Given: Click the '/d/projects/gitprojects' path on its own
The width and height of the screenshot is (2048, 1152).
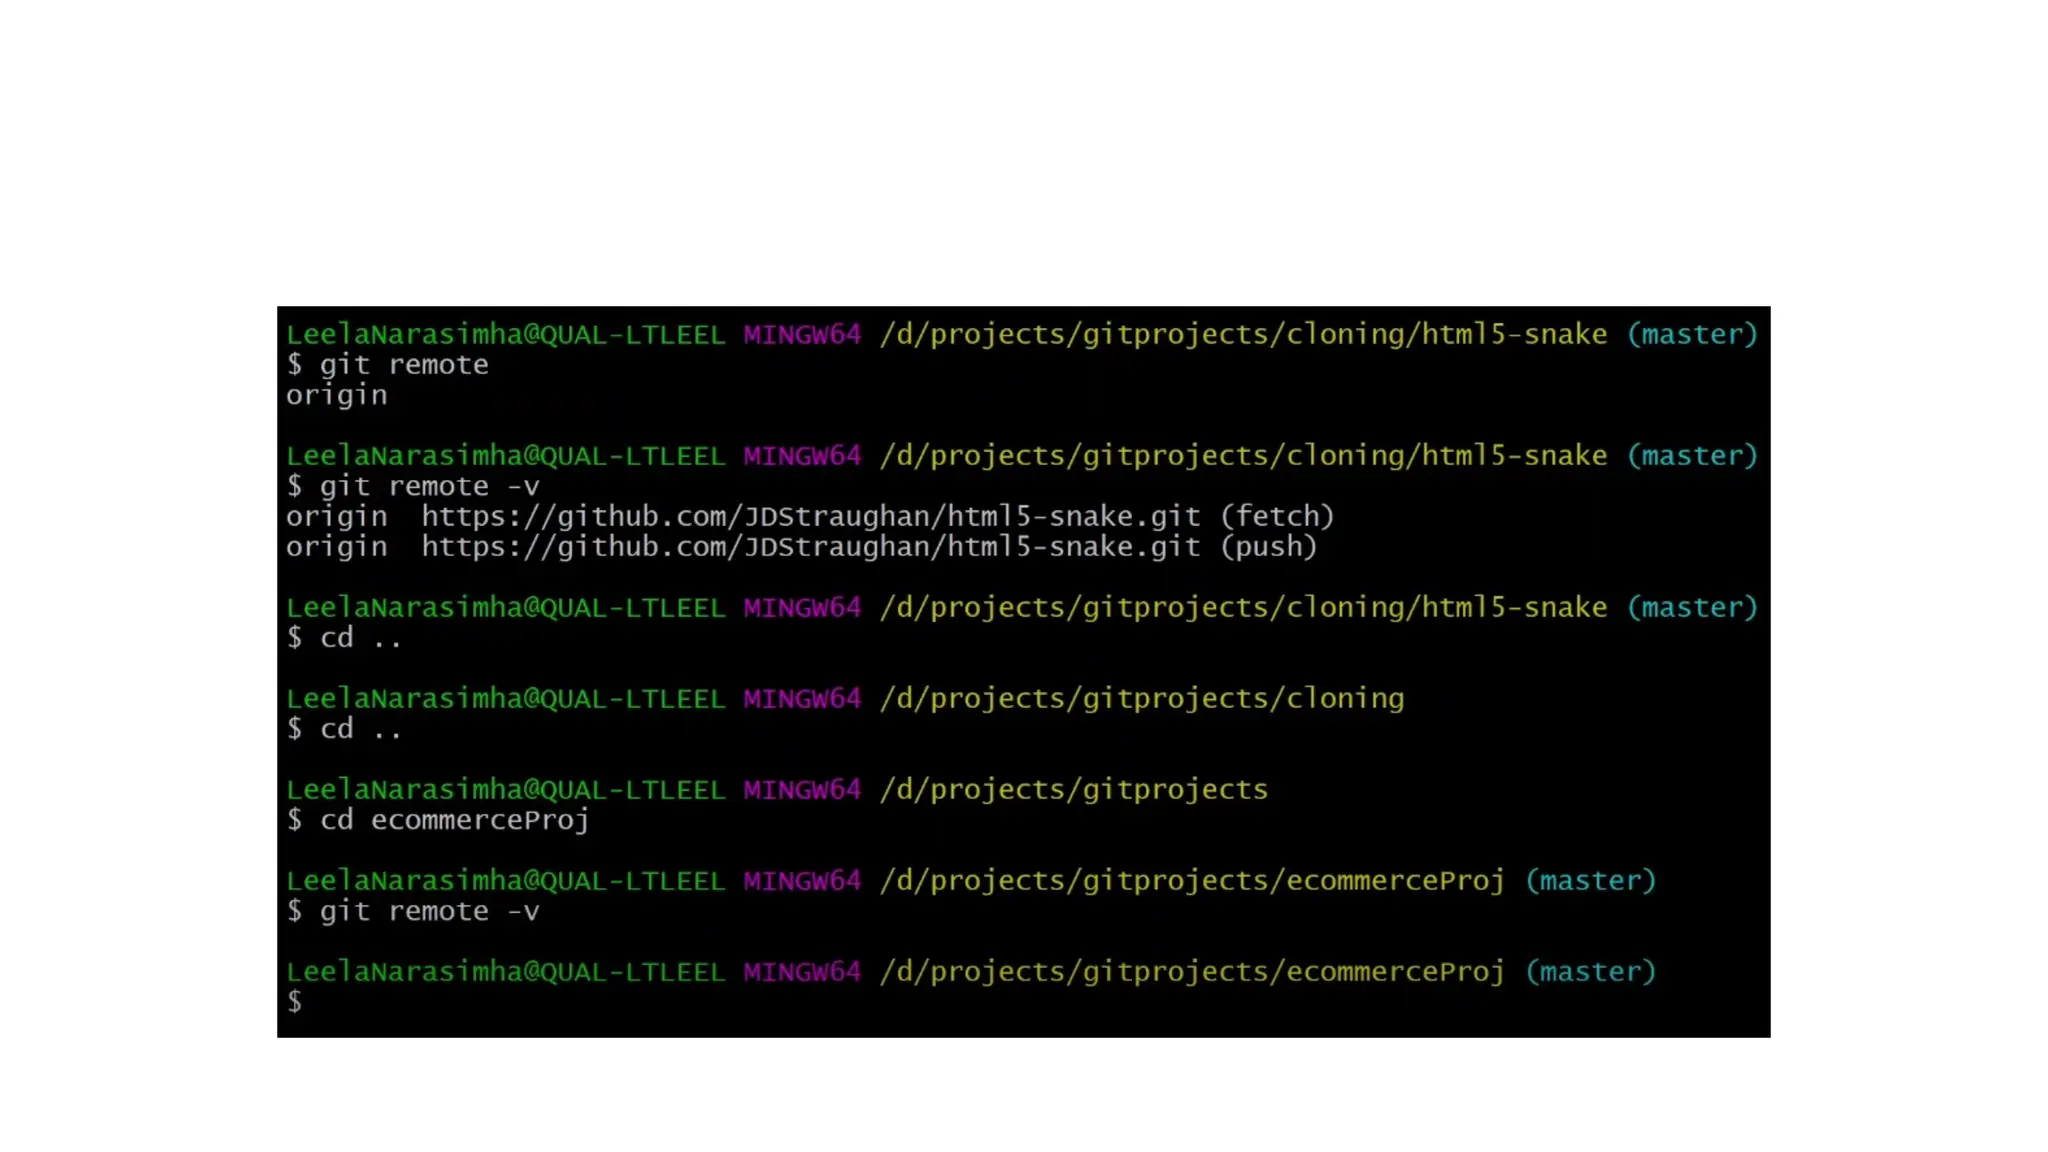Looking at the screenshot, I should (x=1073, y=790).
